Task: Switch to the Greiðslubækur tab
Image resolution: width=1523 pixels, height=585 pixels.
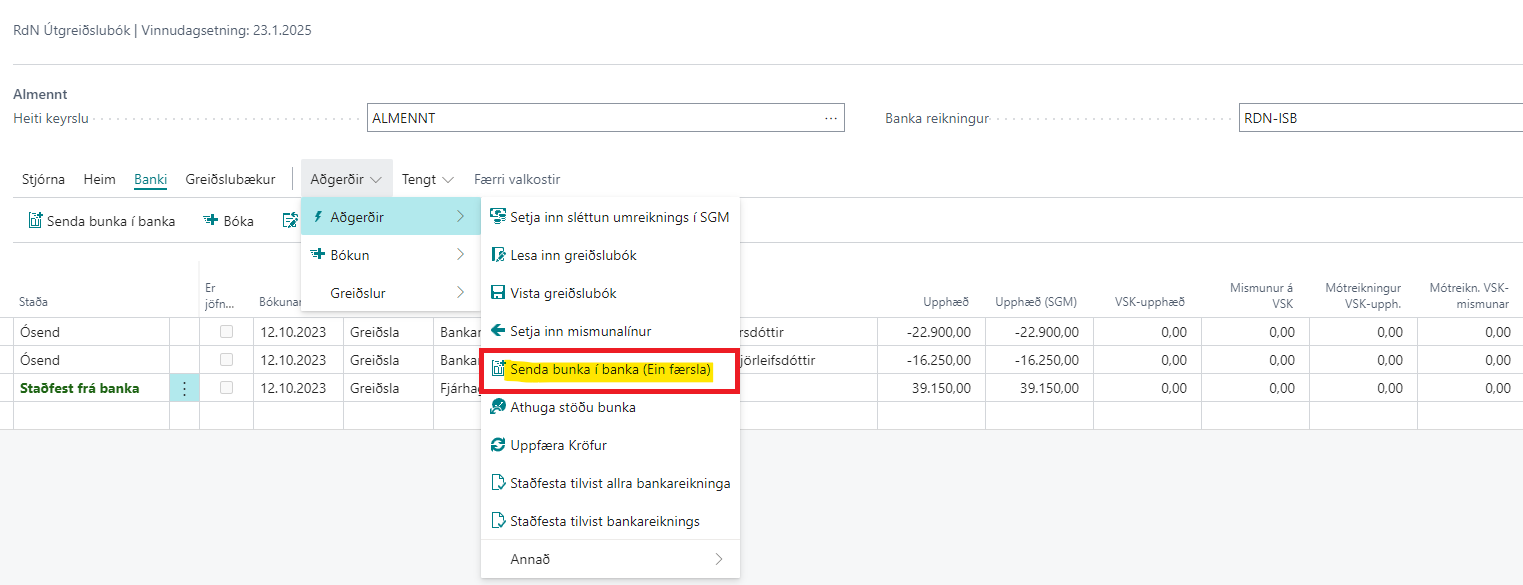Action: click(230, 180)
